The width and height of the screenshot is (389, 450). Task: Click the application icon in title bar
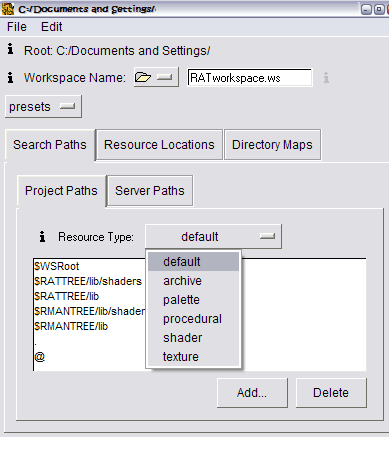(x=8, y=9)
